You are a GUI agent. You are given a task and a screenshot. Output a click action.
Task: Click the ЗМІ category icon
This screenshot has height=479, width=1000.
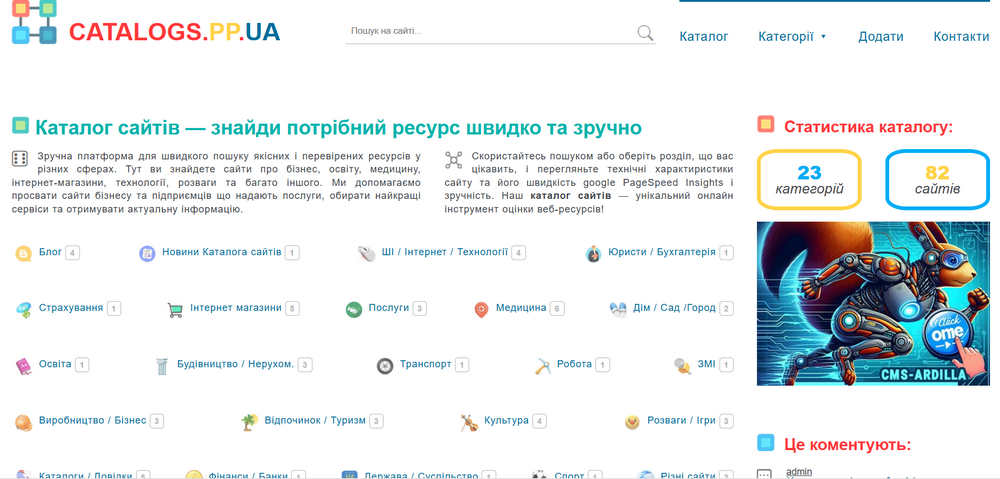(x=682, y=365)
